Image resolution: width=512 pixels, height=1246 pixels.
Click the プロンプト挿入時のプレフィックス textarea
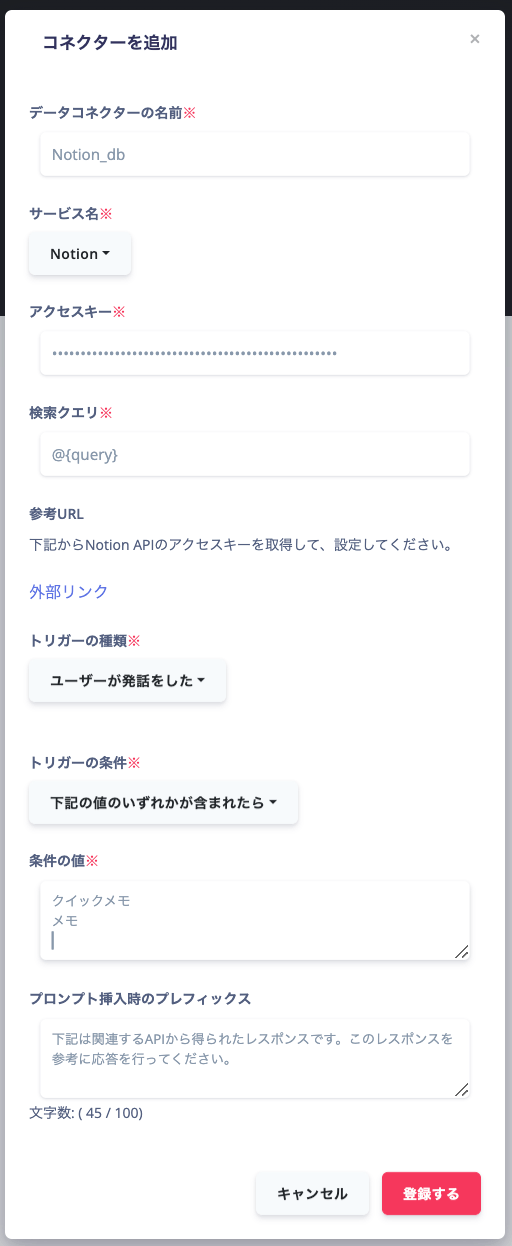coord(255,1059)
